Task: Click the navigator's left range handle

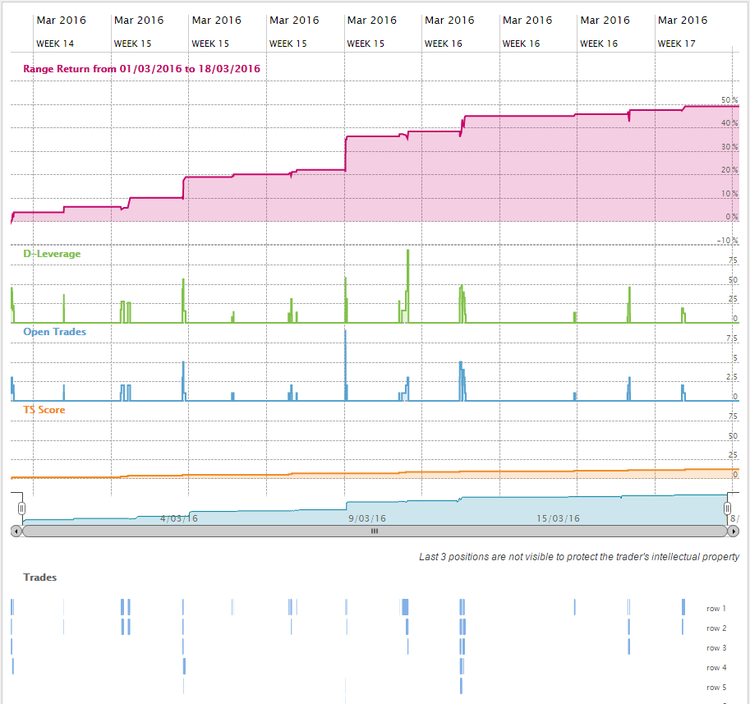Action: pos(21,509)
